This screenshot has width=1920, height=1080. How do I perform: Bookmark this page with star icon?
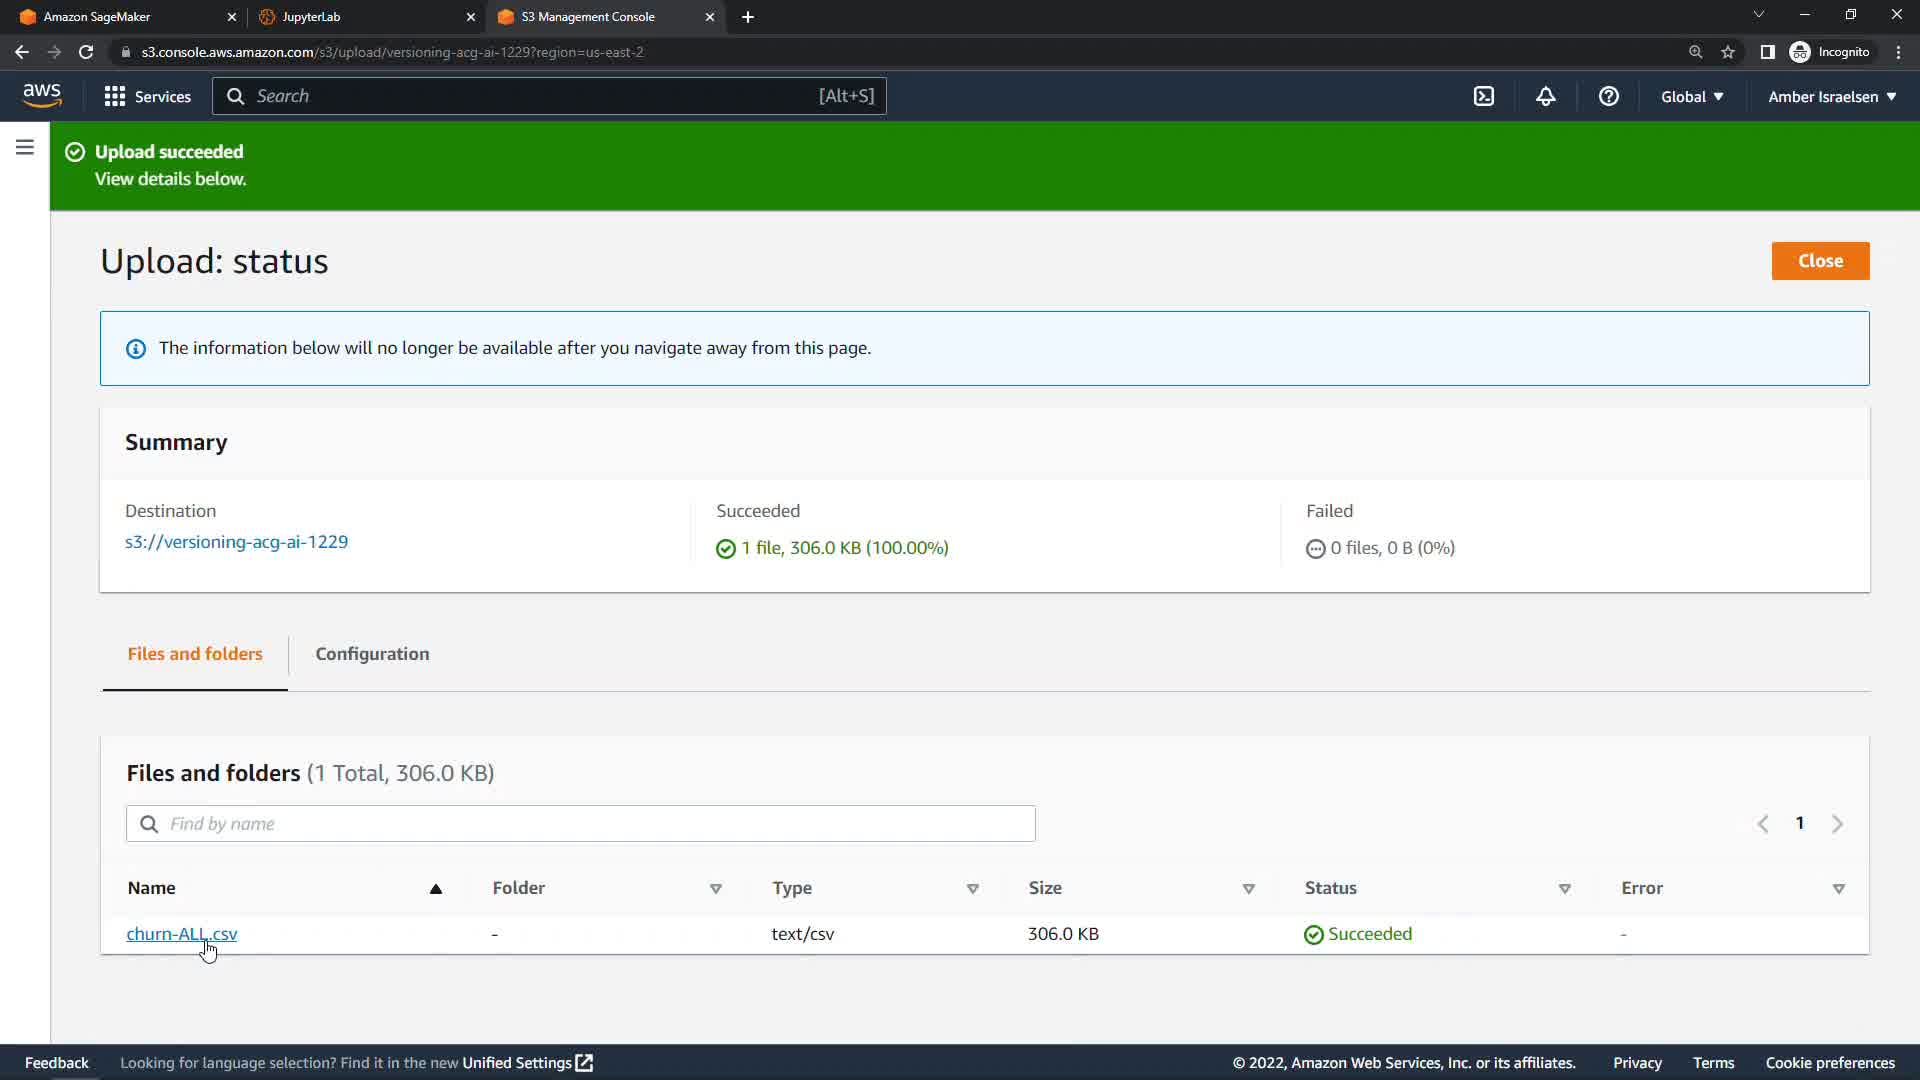tap(1727, 52)
